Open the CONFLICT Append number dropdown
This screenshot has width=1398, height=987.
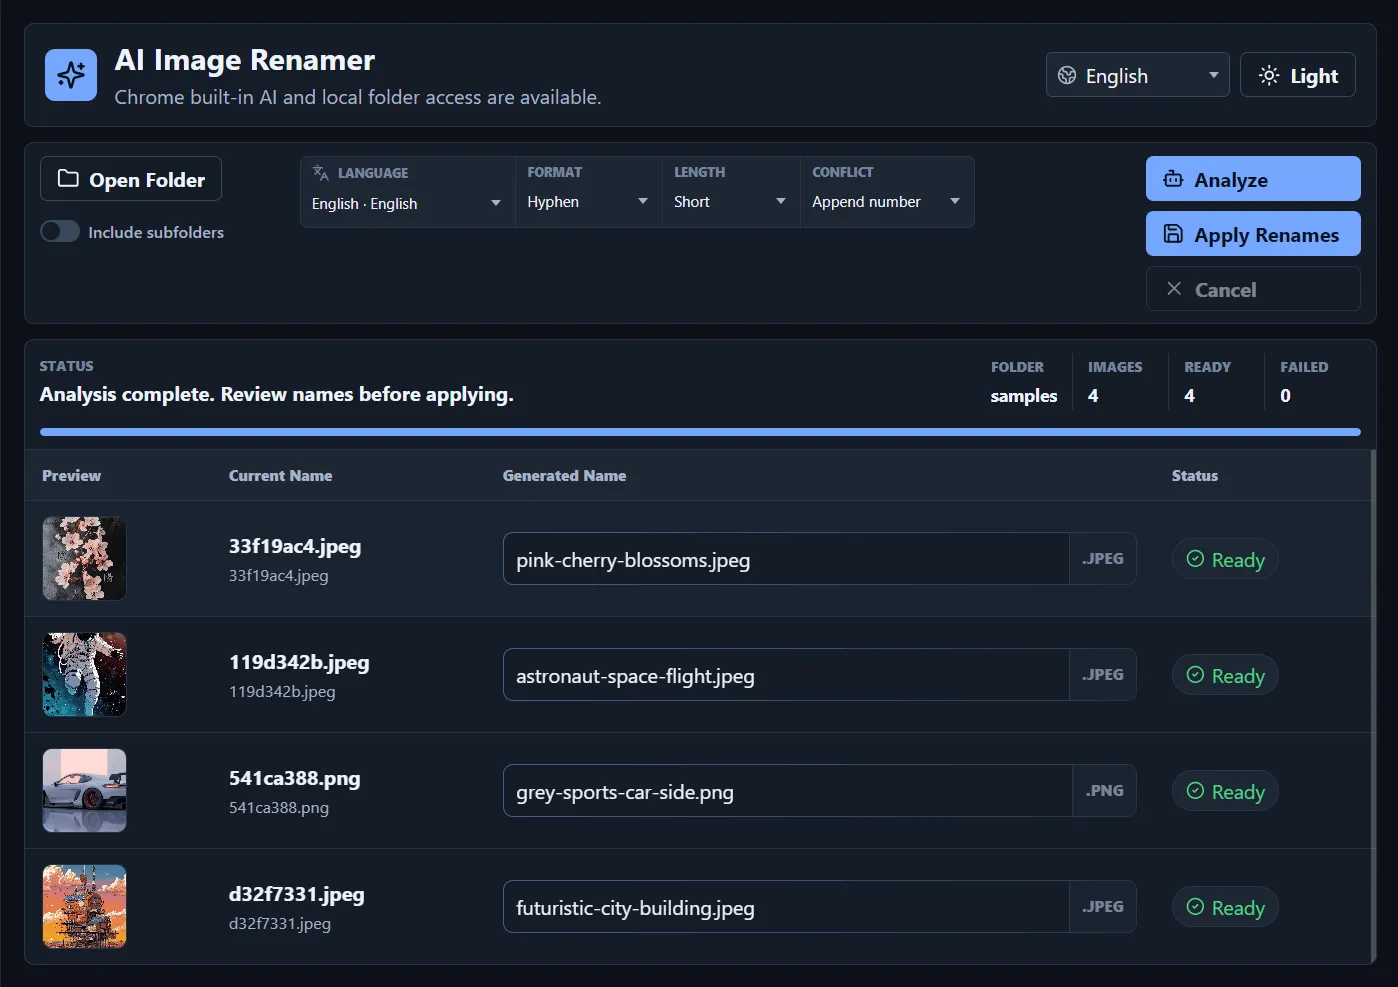pos(886,202)
